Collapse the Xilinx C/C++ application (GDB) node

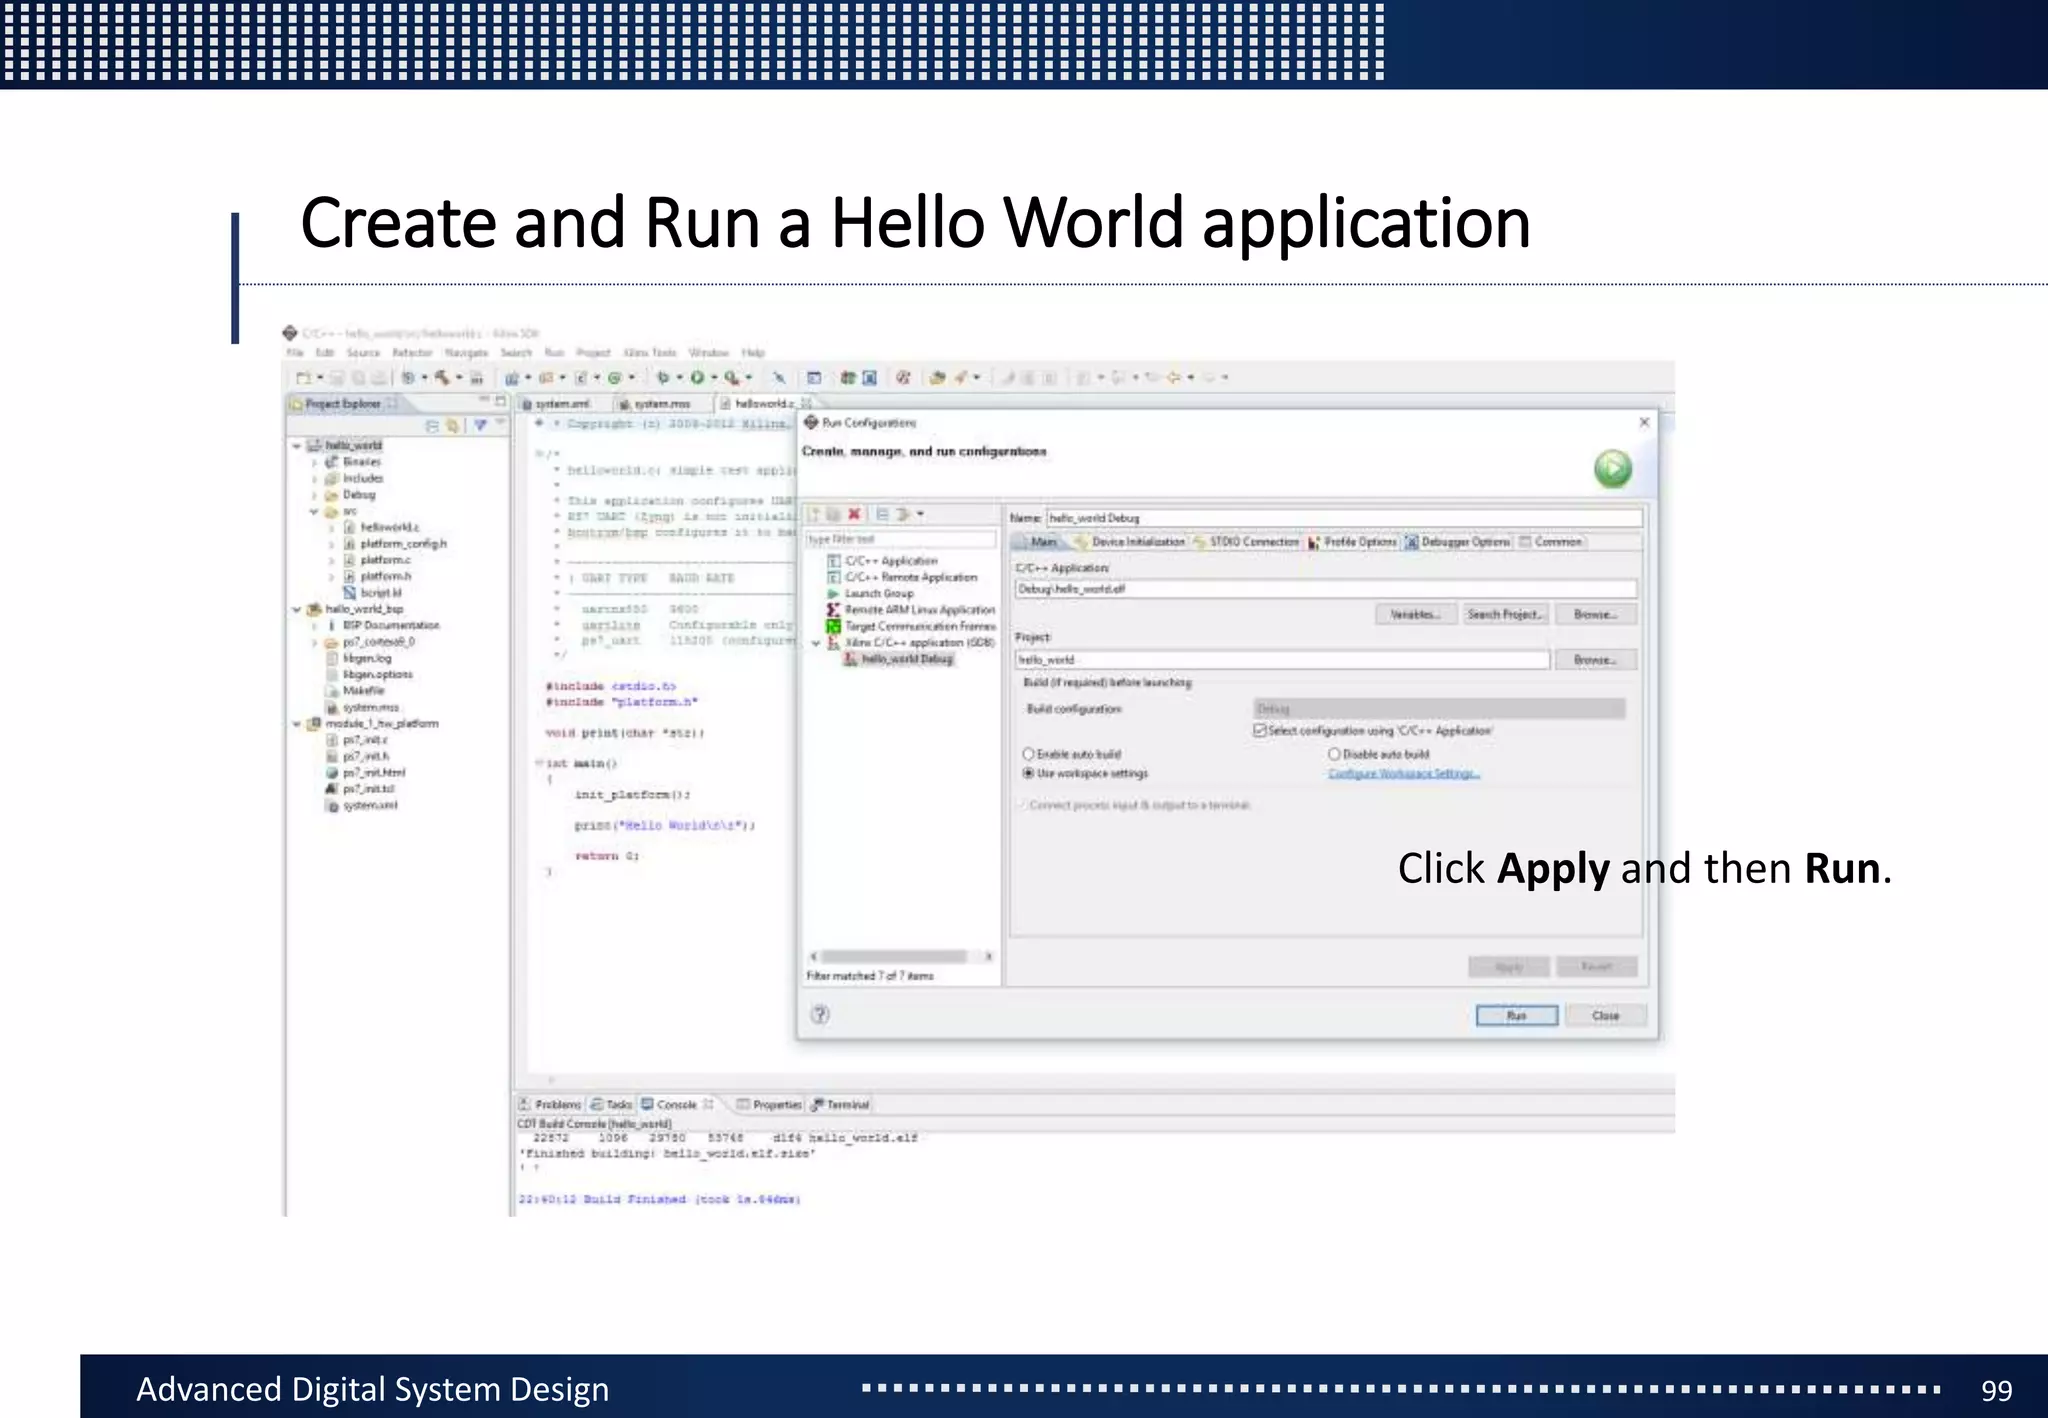point(816,643)
